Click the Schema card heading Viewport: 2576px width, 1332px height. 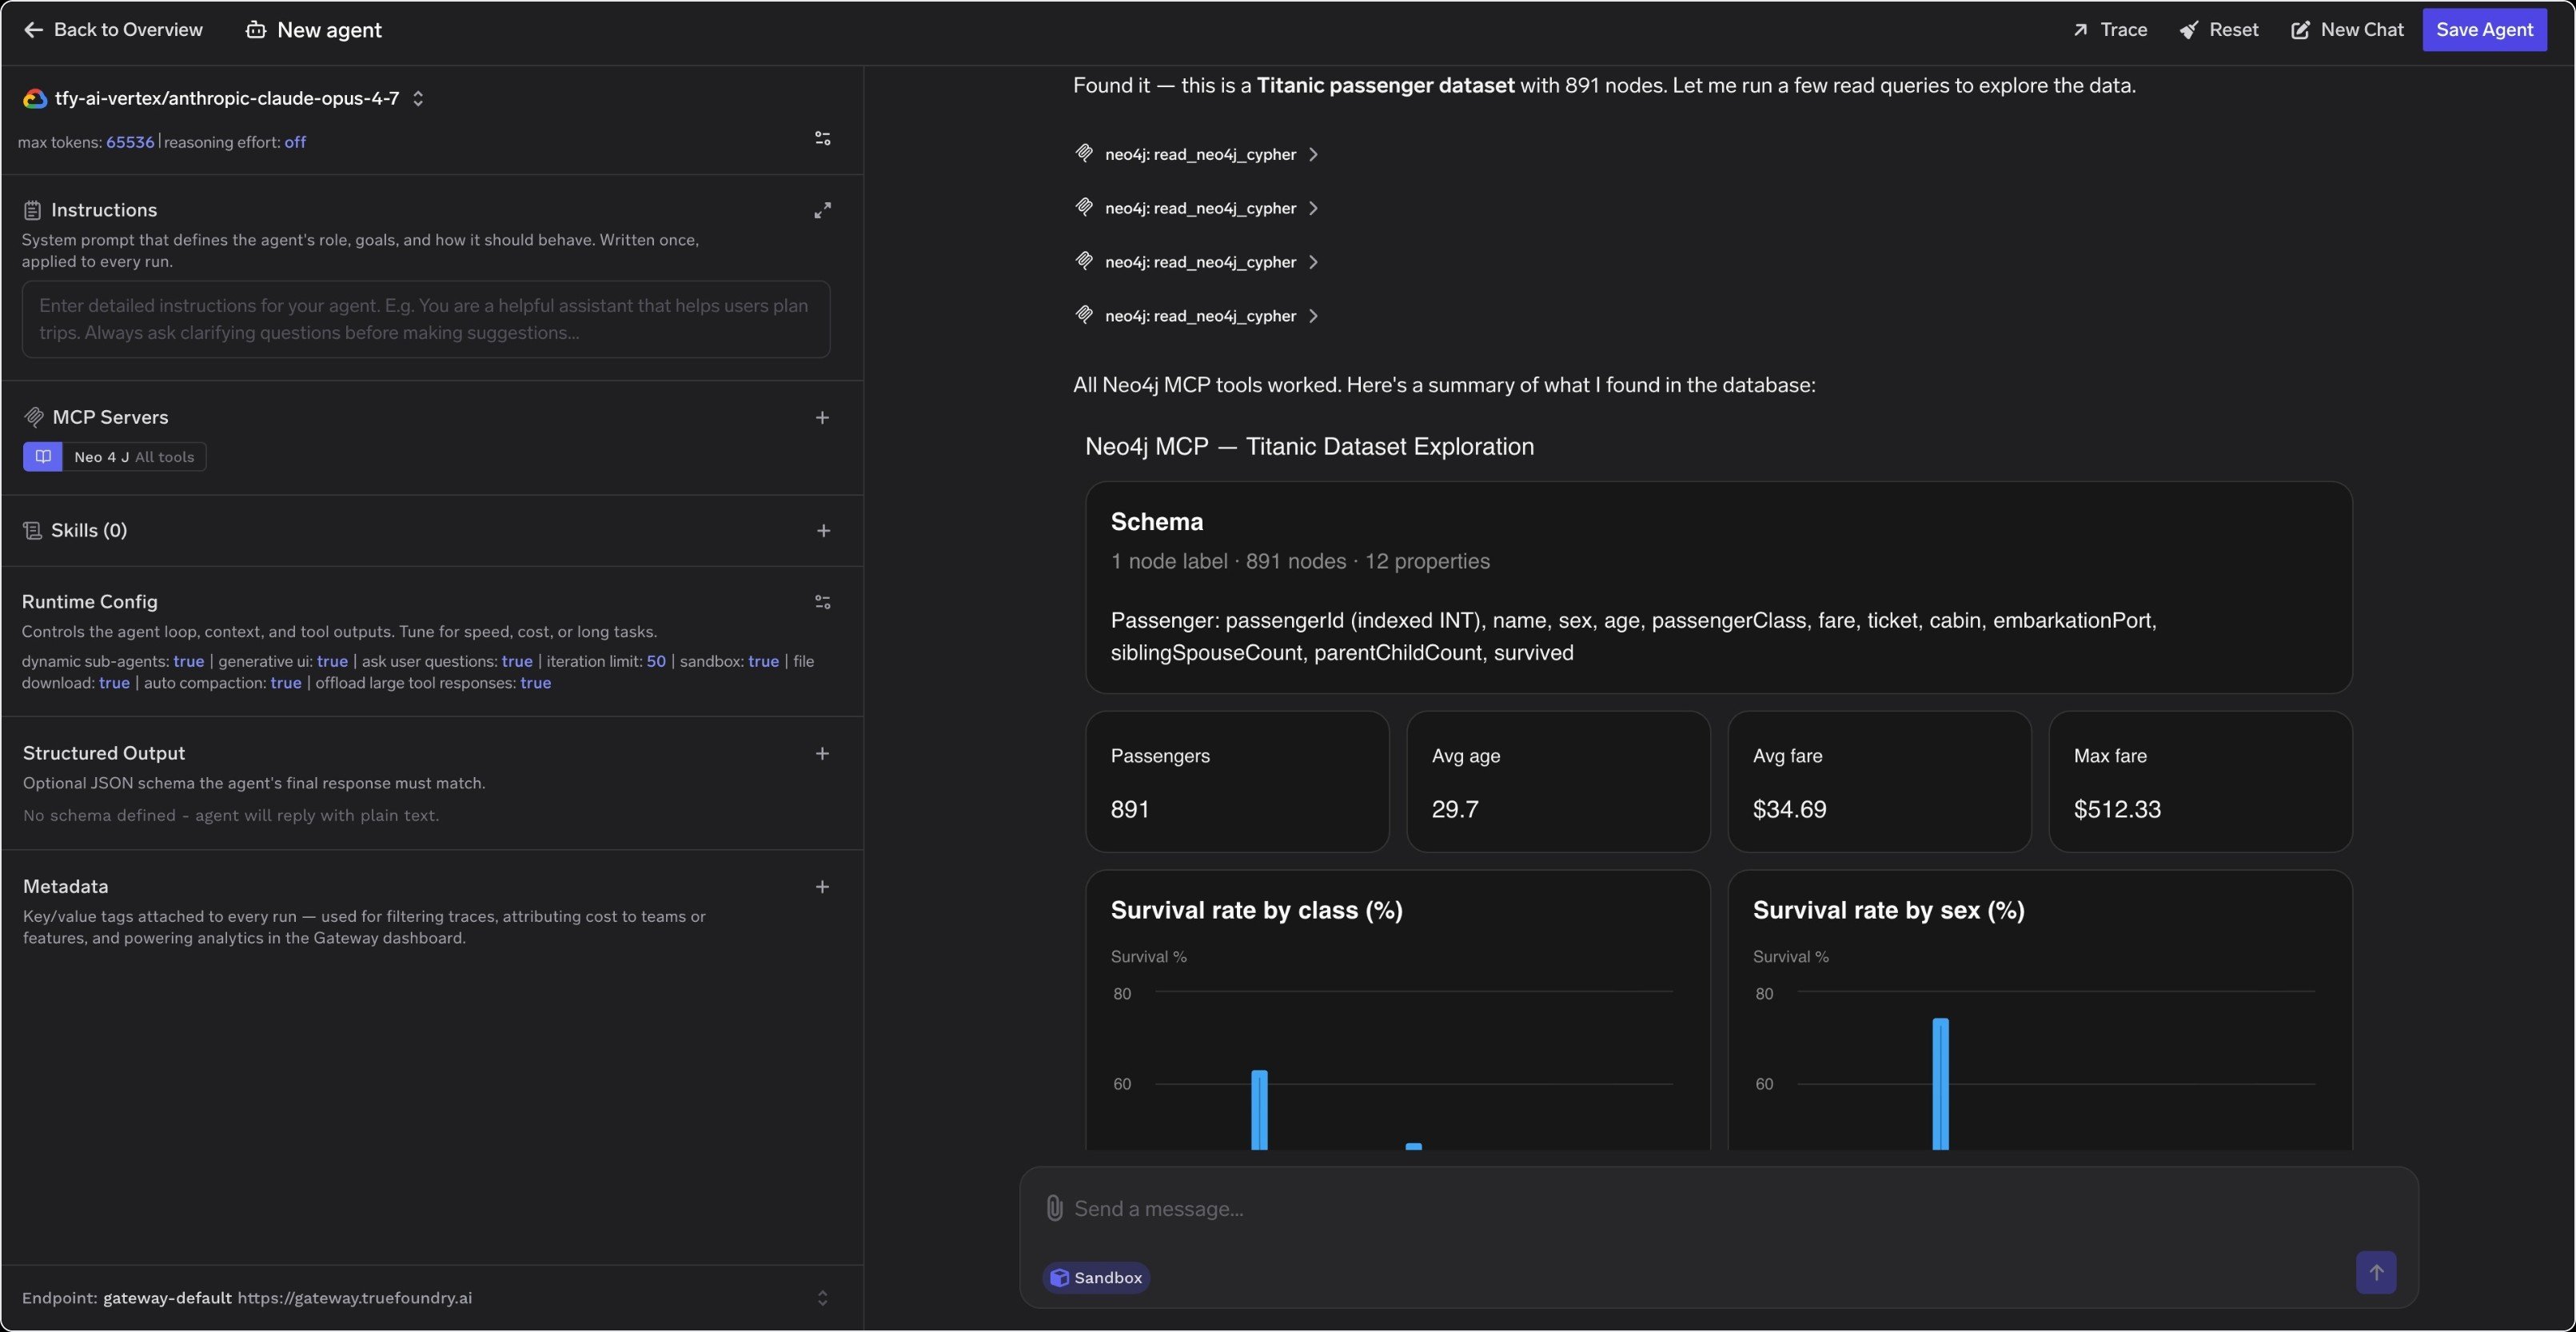pos(1157,522)
